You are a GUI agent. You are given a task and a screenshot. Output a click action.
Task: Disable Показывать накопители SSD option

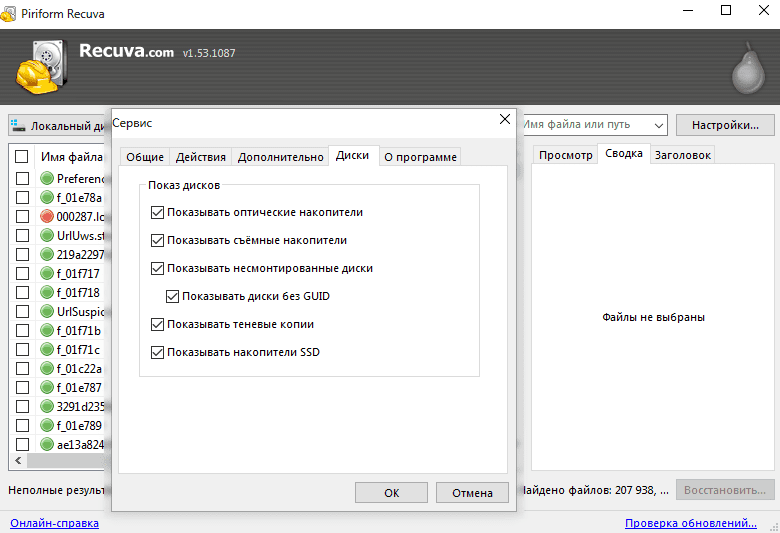pos(157,352)
